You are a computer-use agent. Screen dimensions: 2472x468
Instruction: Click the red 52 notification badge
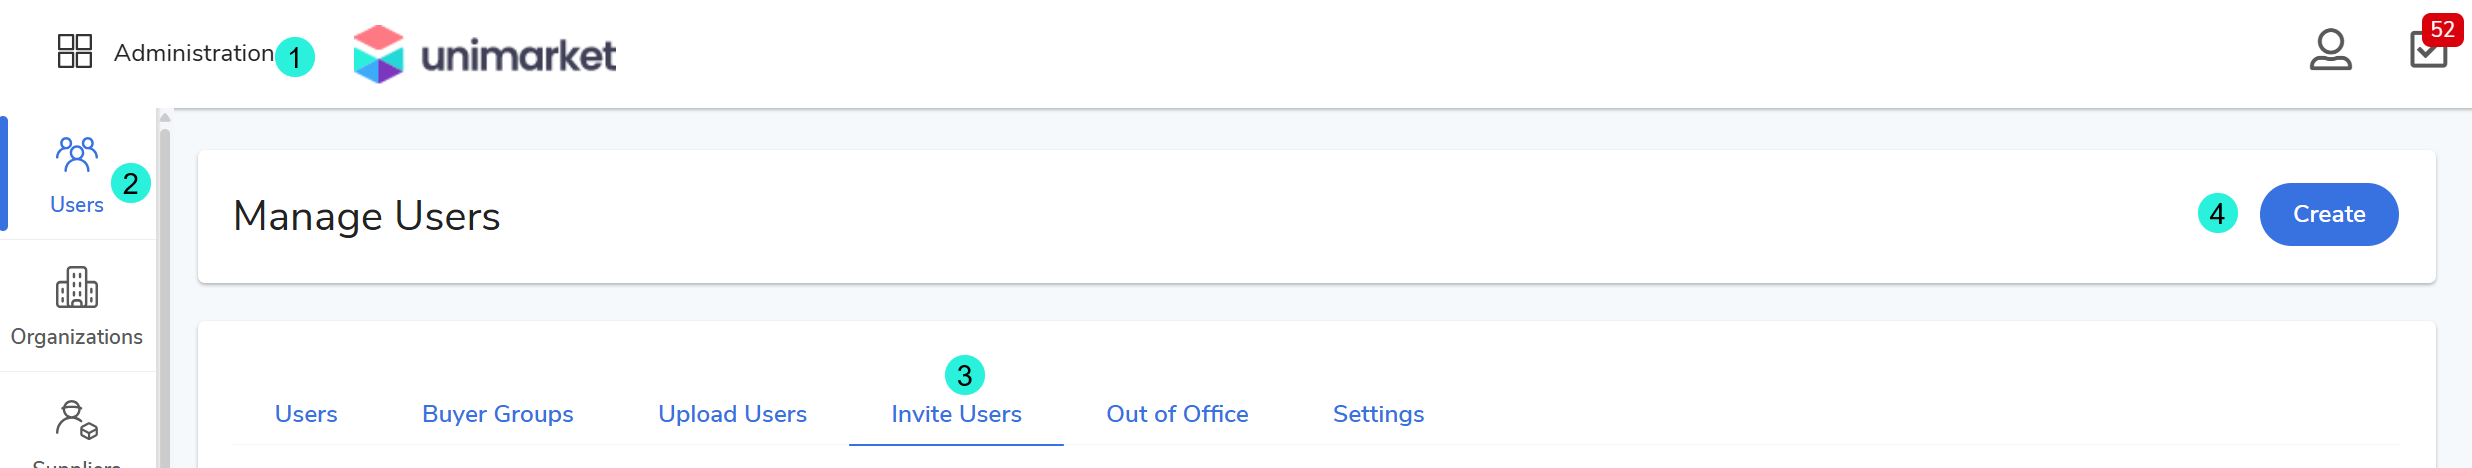click(2442, 29)
